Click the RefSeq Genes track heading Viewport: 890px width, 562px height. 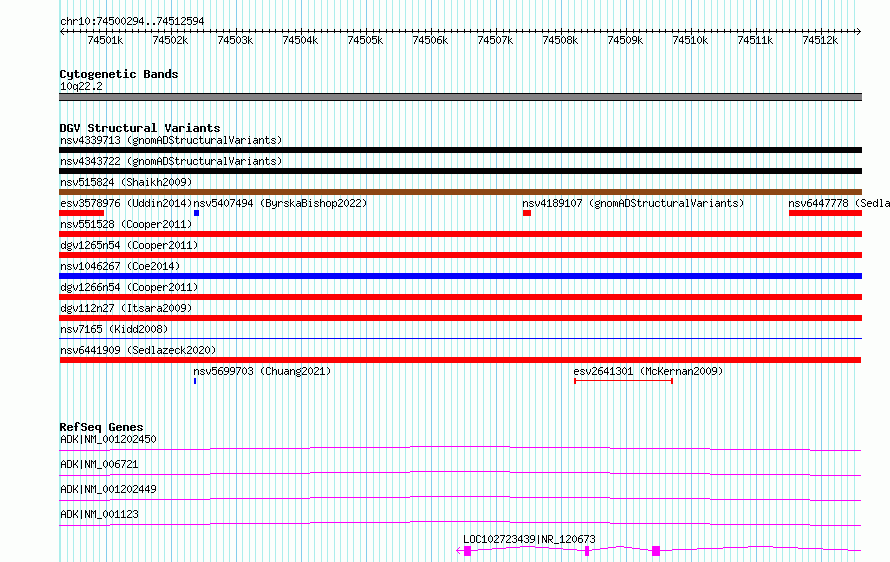pos(101,427)
